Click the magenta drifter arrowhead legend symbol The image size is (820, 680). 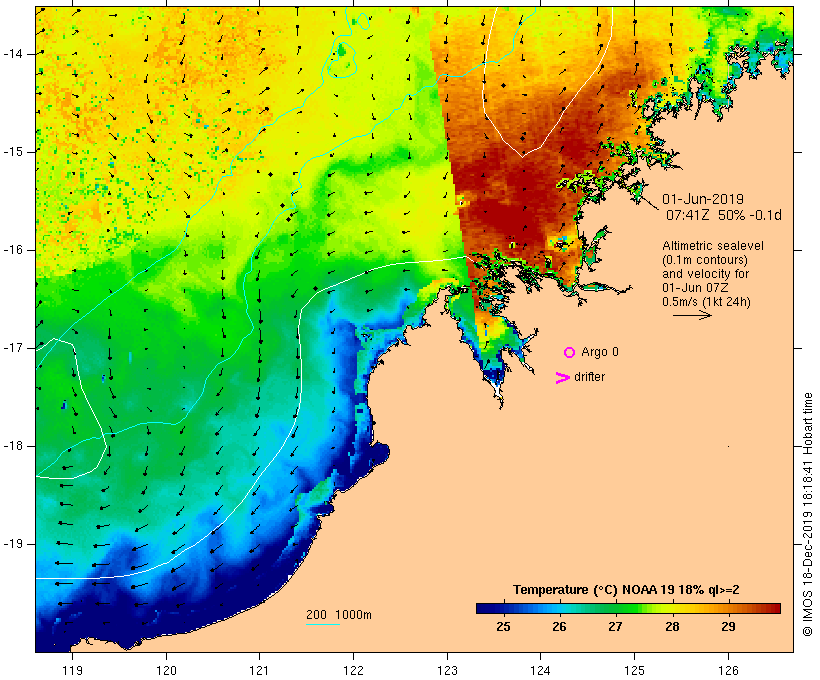tap(562, 378)
